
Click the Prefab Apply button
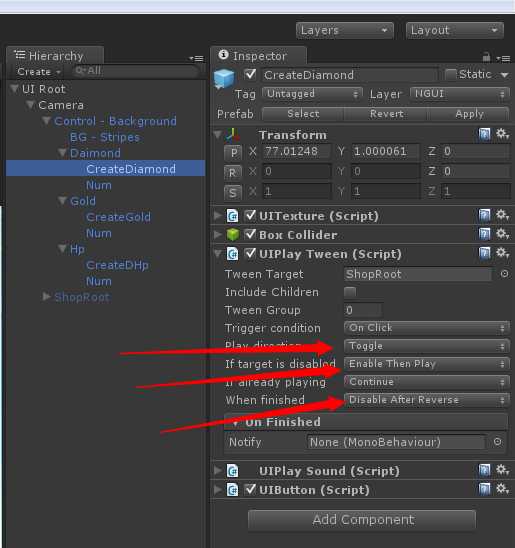[469, 114]
